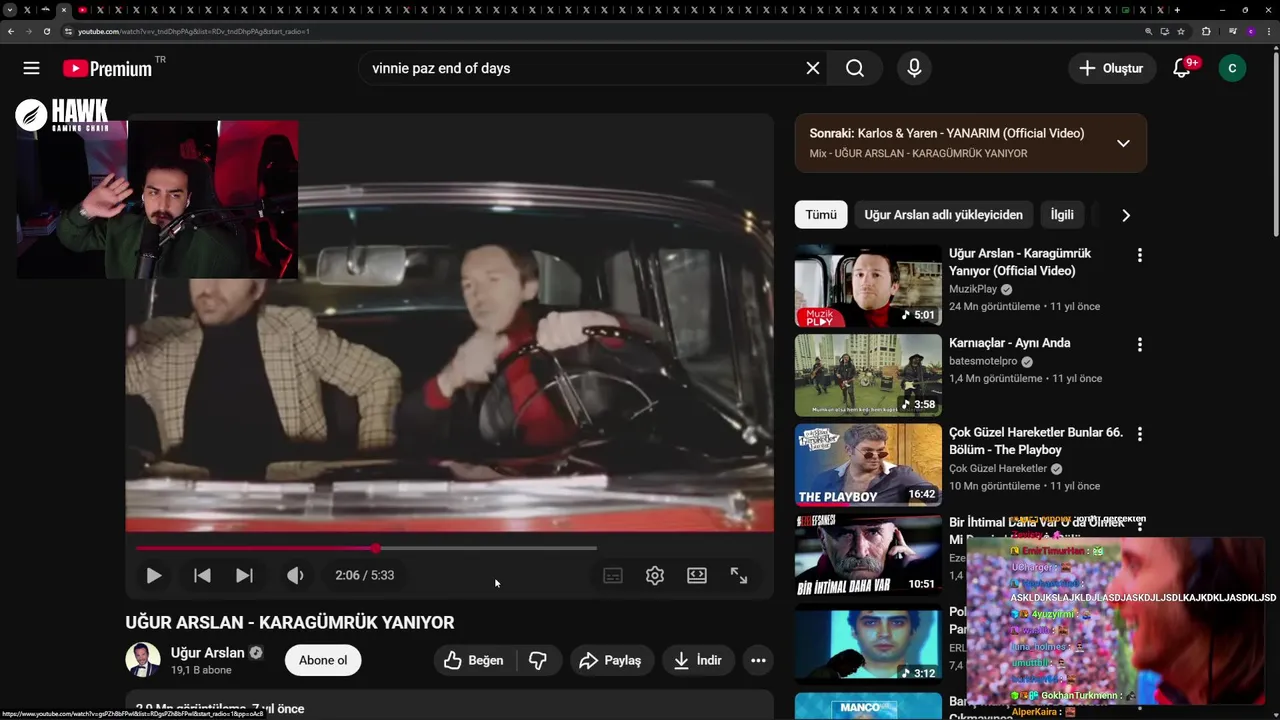Image resolution: width=1280 pixels, height=720 pixels.
Task: Subscribe with Abone ol button
Action: pyautogui.click(x=323, y=660)
